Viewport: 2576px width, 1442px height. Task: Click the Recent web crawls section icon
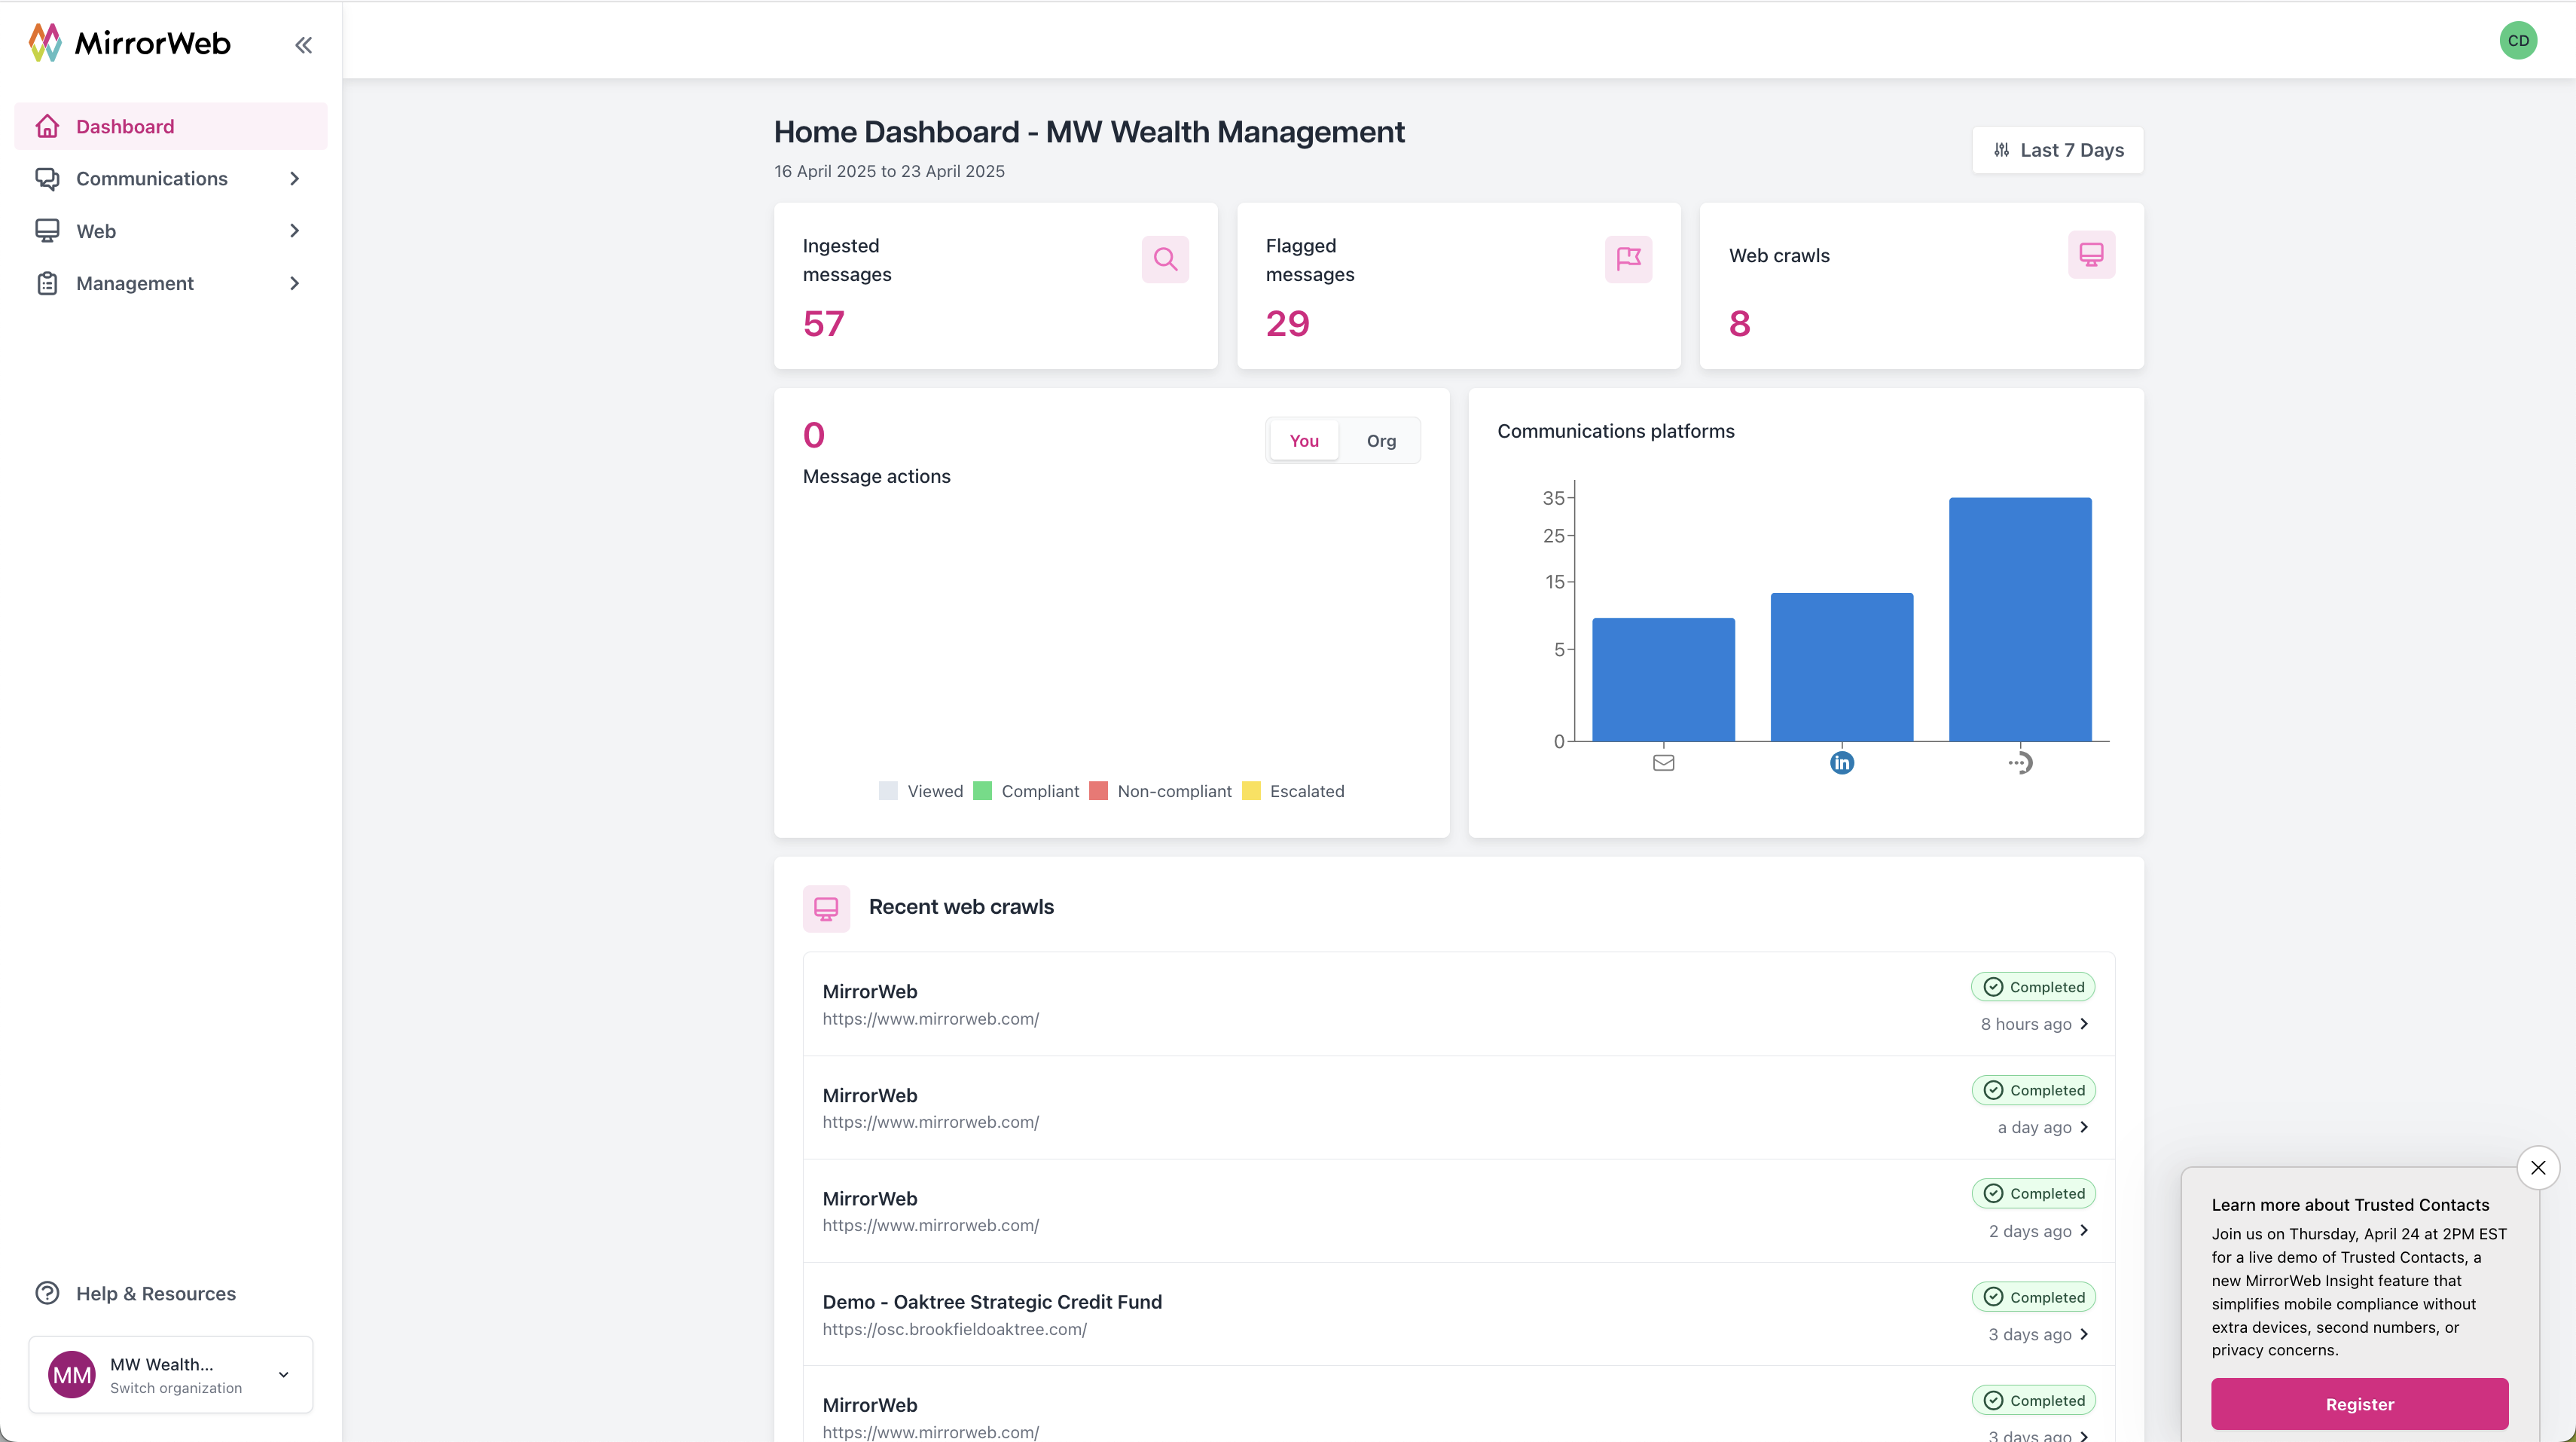point(826,908)
